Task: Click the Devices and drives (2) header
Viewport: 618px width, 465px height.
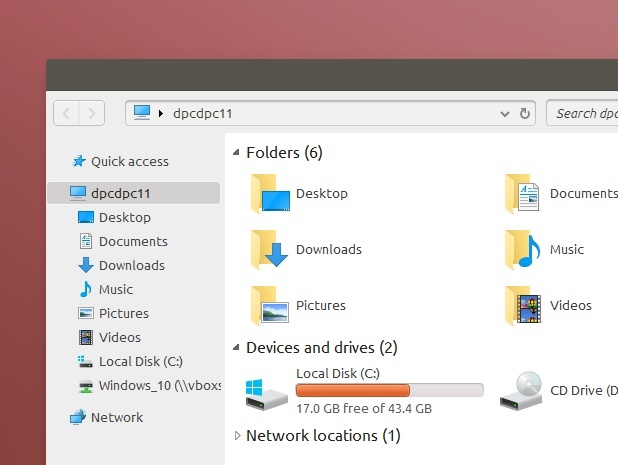Action: (x=322, y=348)
